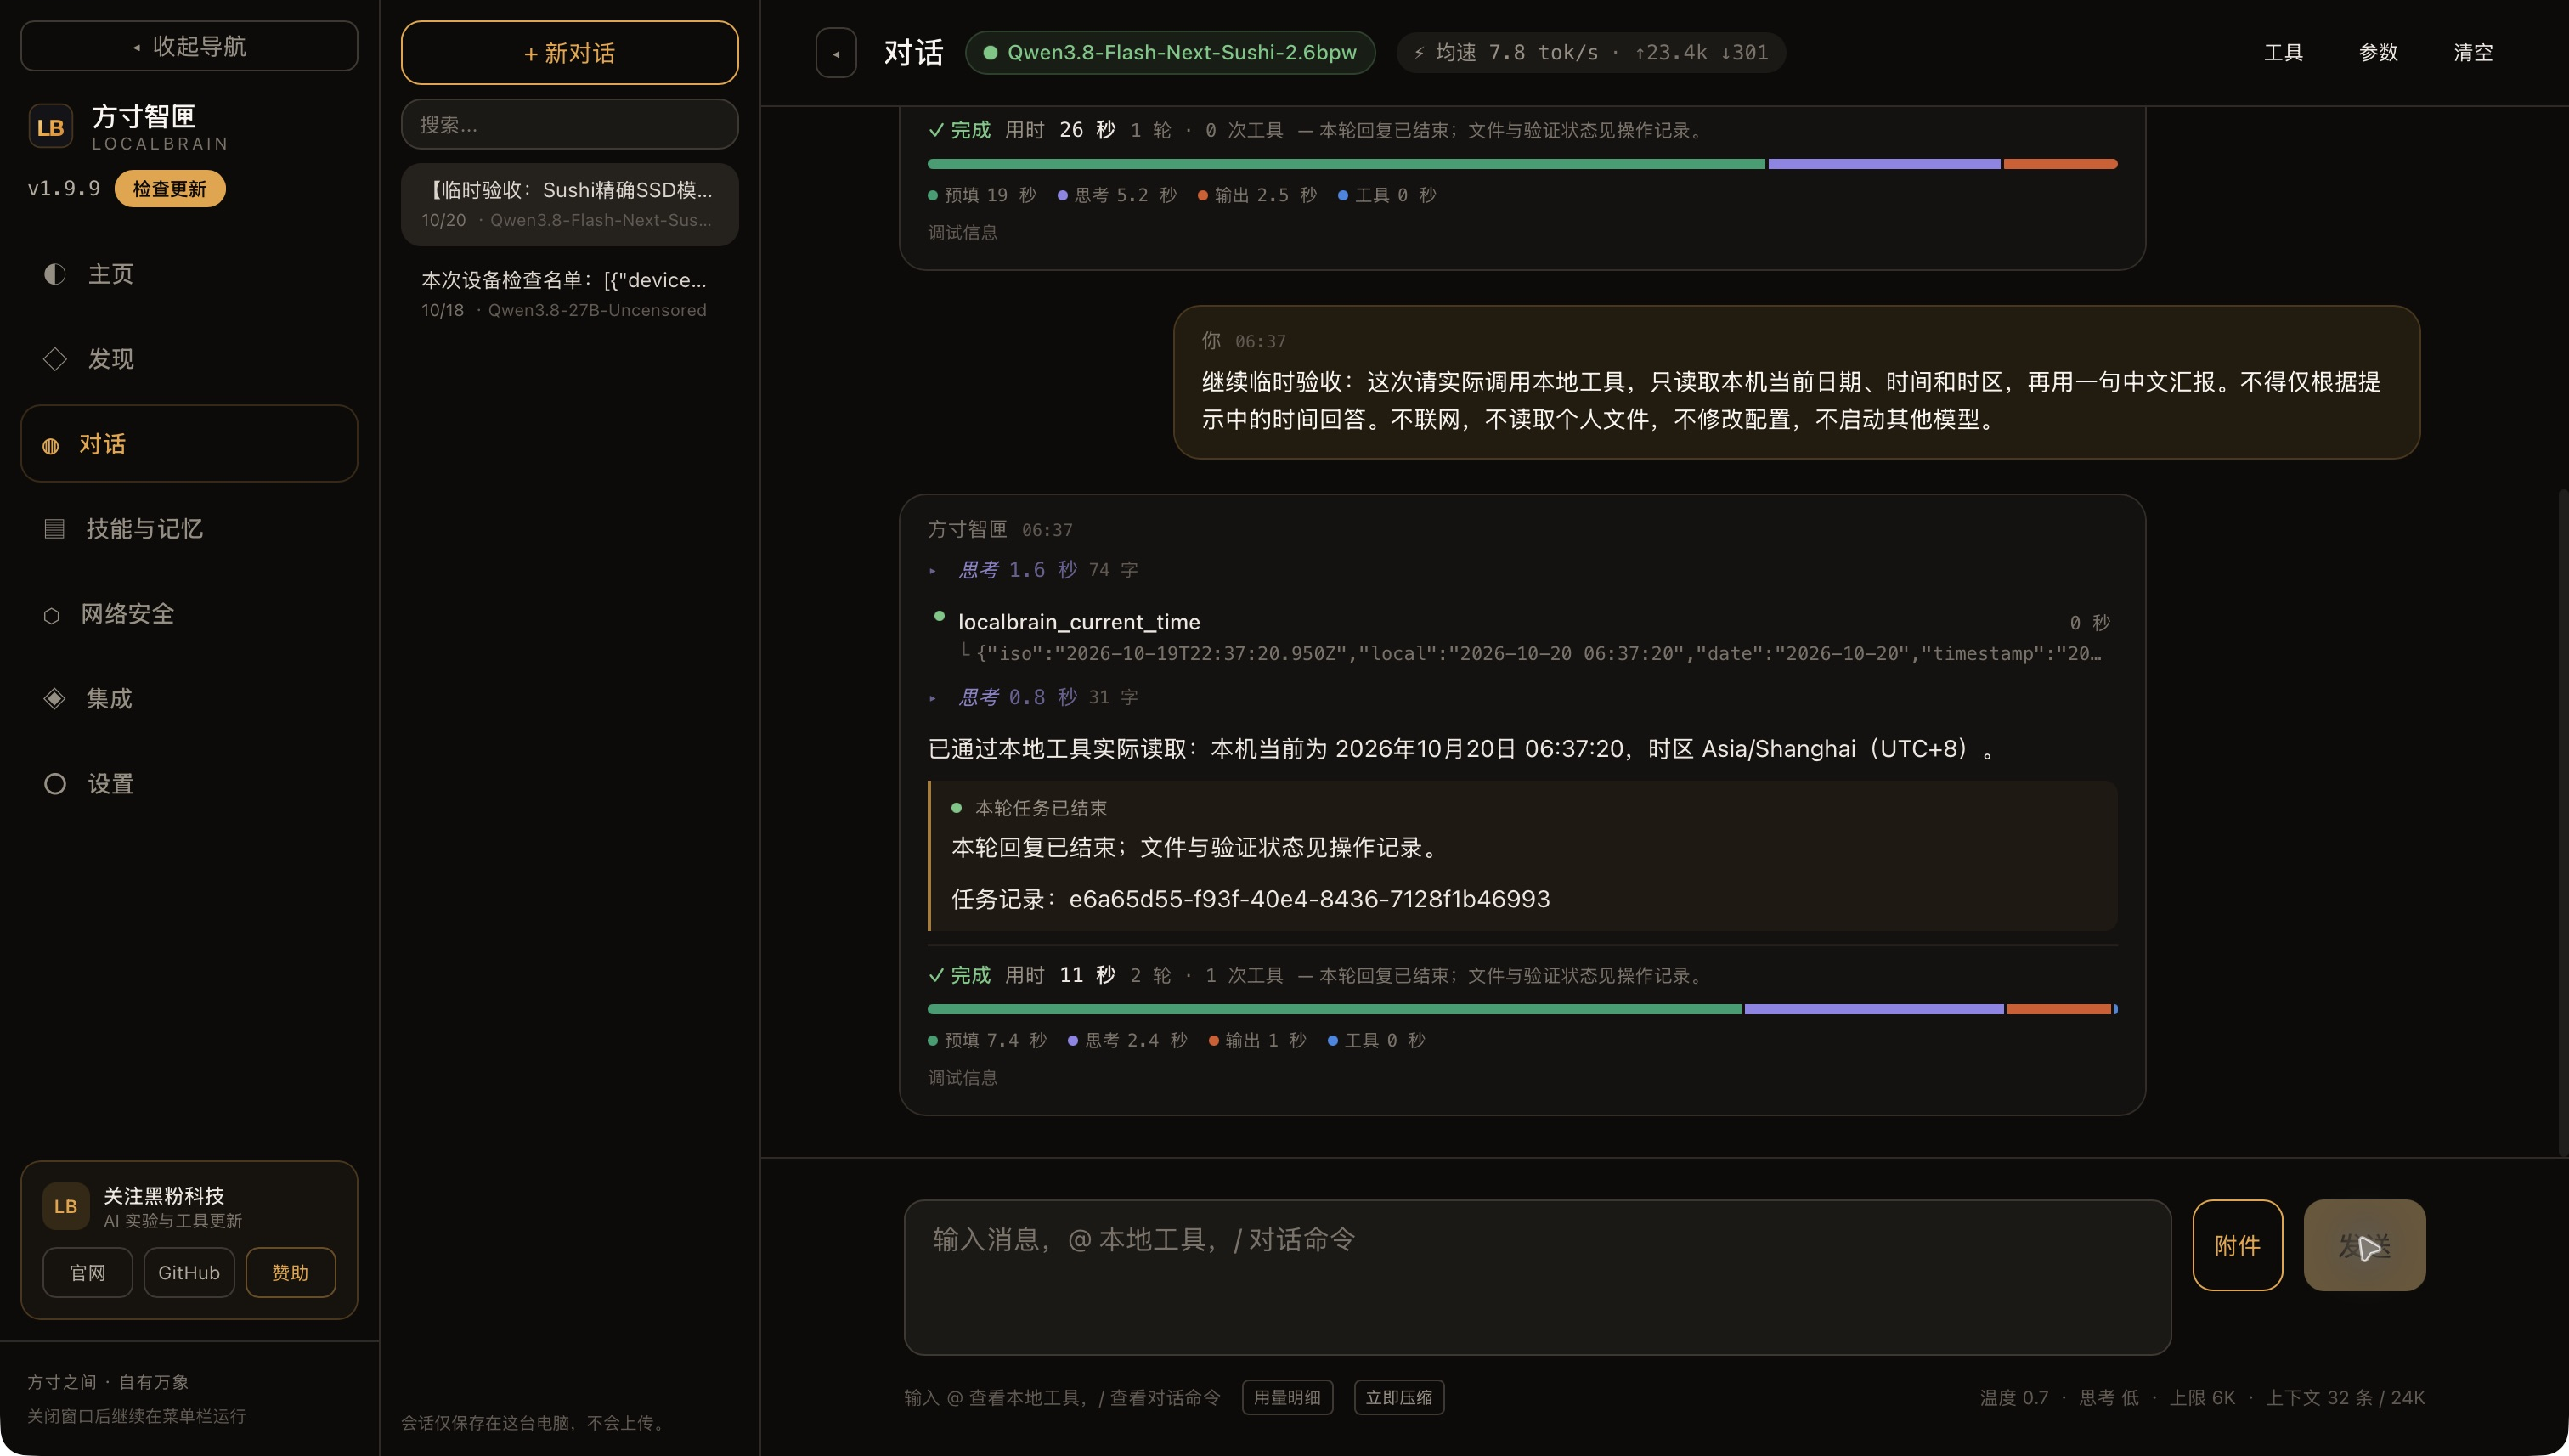Click the layered diamond icon beside 集成

[x=55, y=699]
